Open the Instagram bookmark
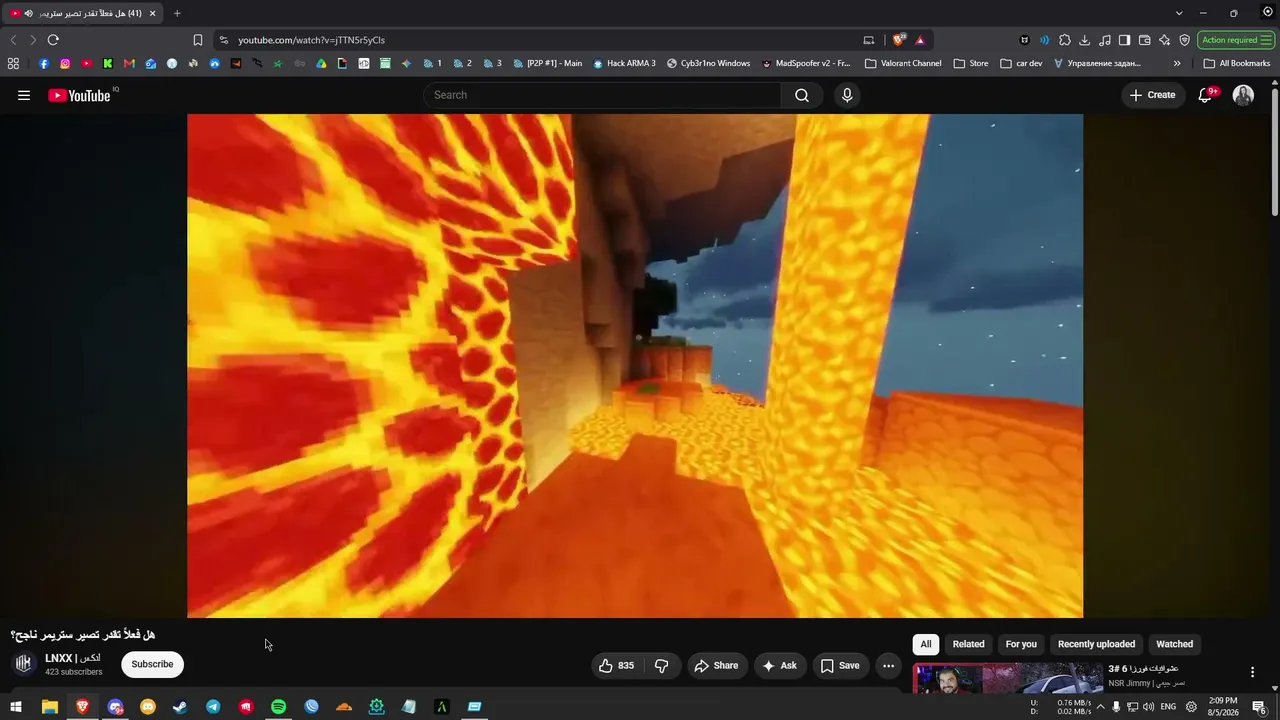The width and height of the screenshot is (1280, 720). coord(65,63)
